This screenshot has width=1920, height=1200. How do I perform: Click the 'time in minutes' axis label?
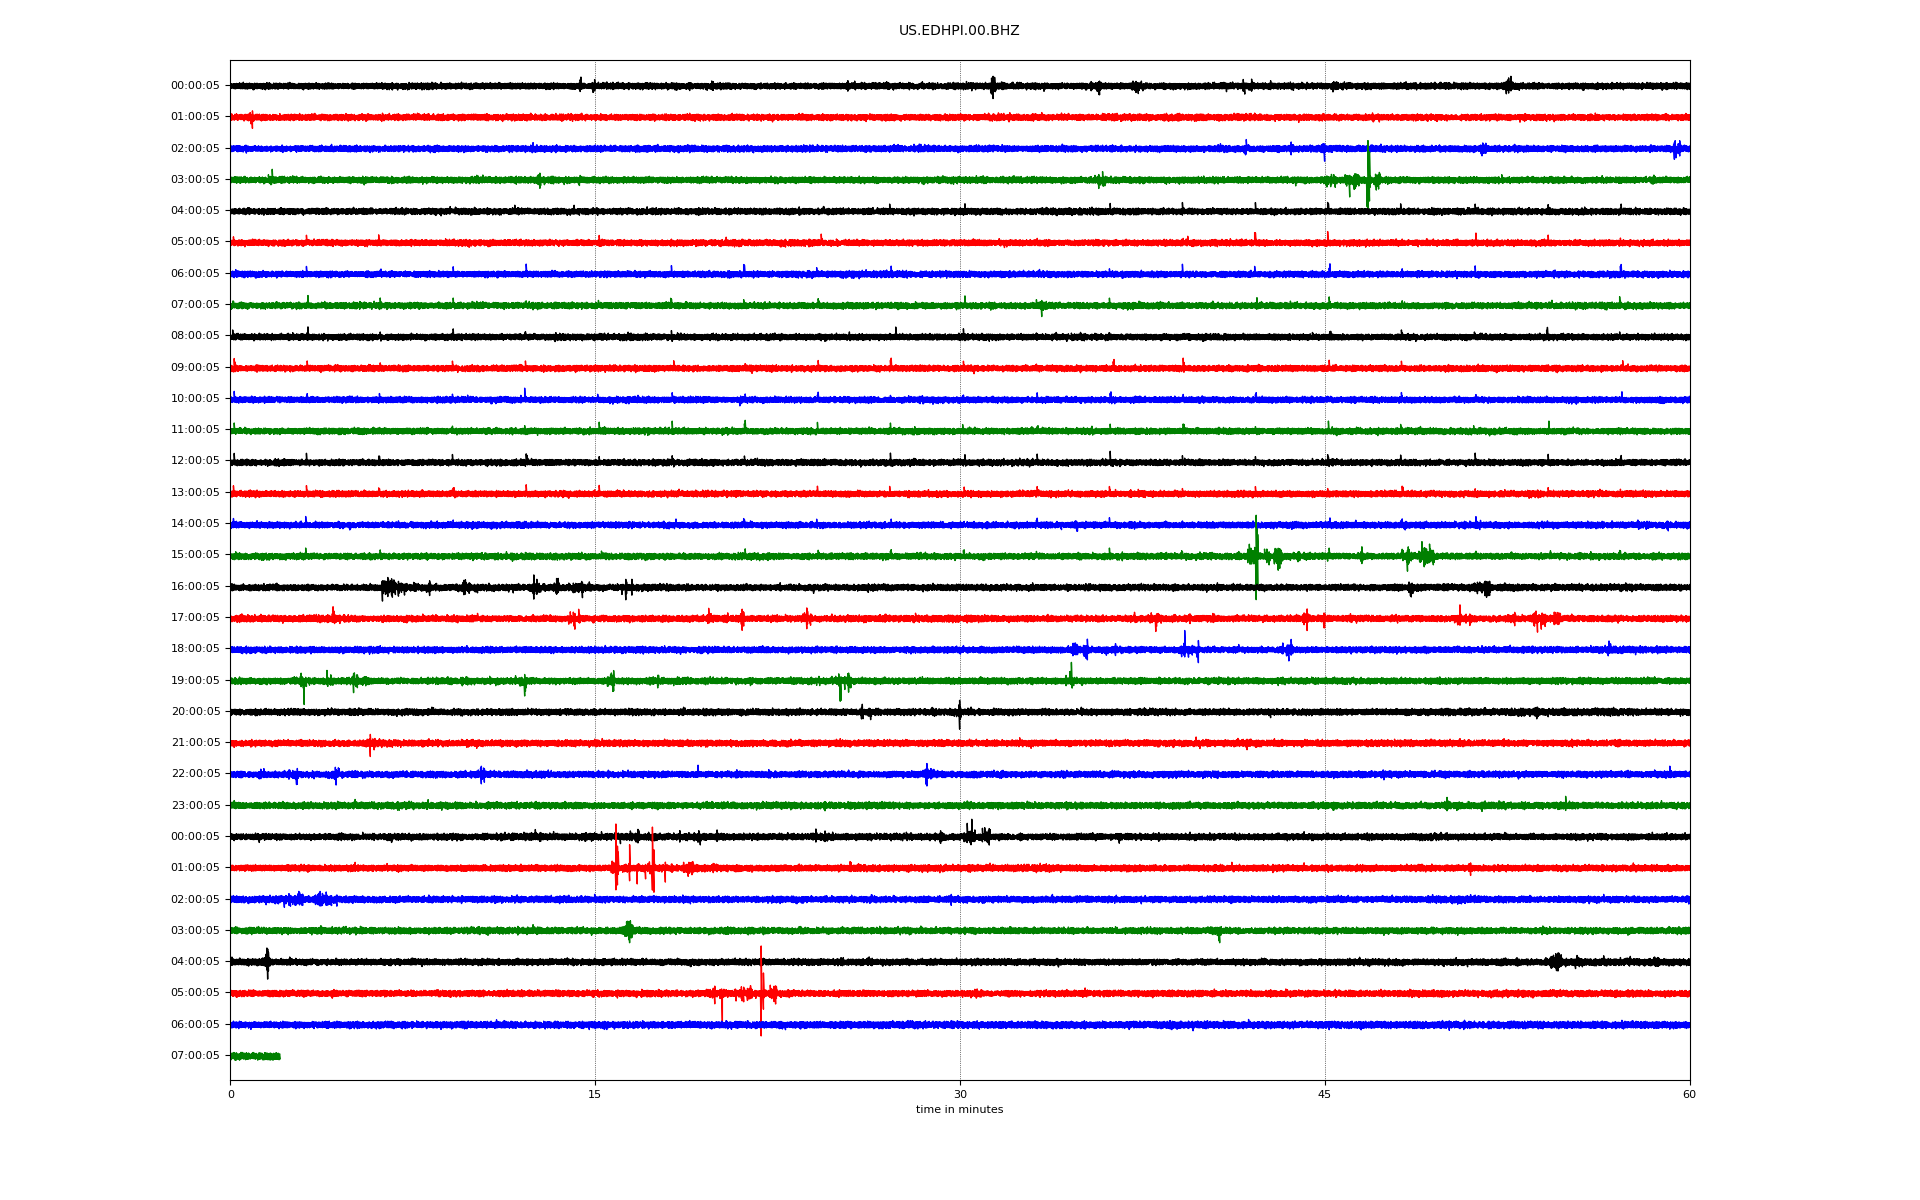point(959,1109)
